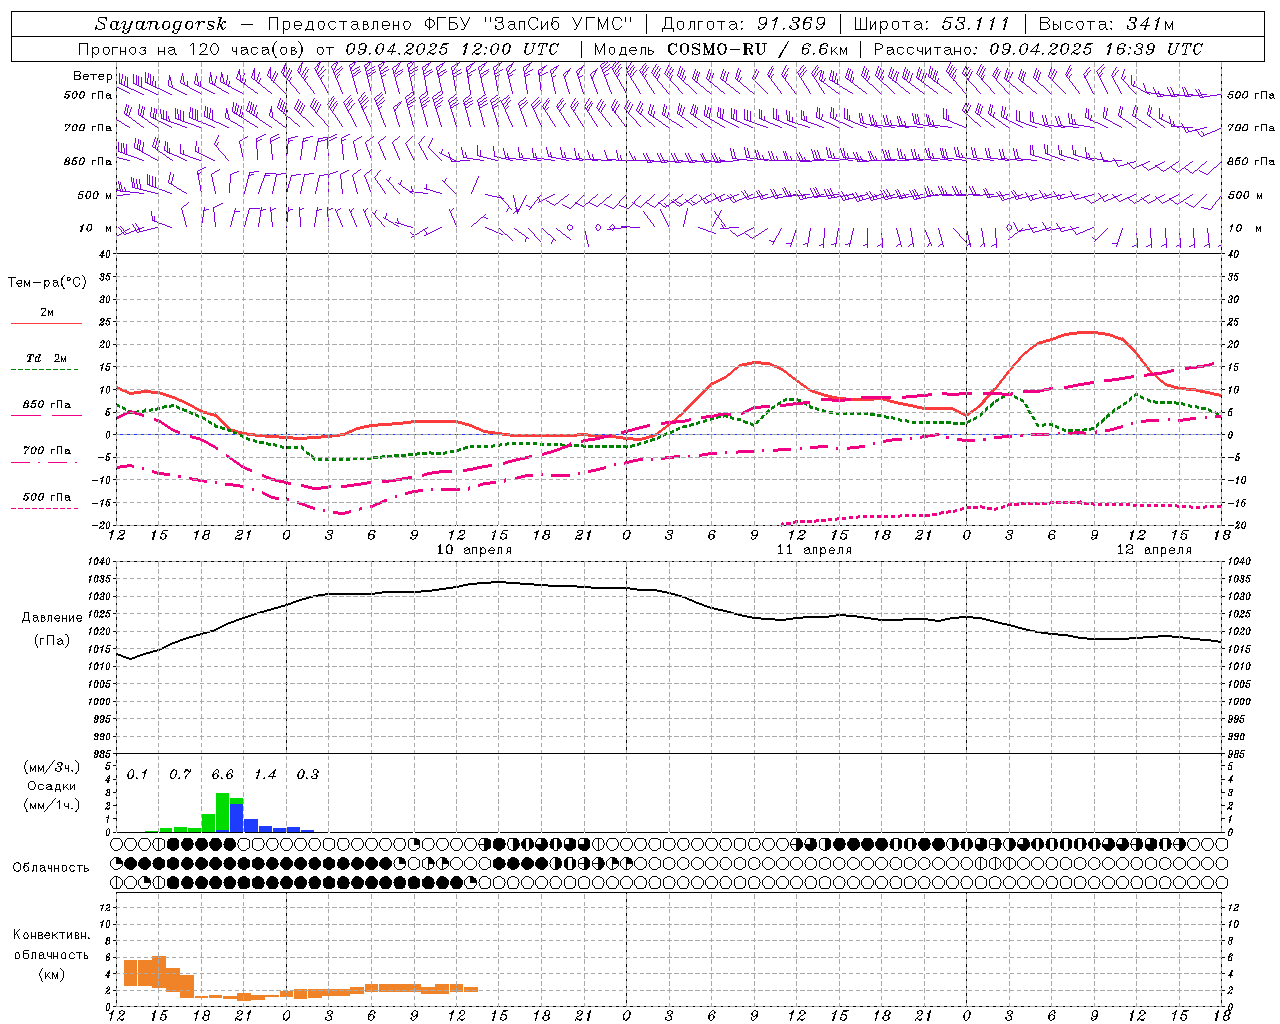This screenshot has height=1024, width=1280.
Task: Click the Высота: 341м header field
Action: point(1106,24)
